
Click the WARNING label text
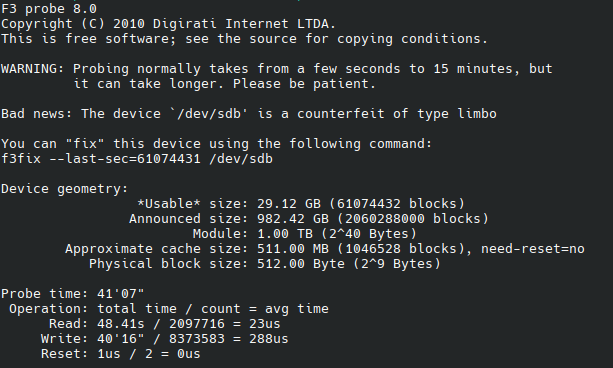click(32, 69)
